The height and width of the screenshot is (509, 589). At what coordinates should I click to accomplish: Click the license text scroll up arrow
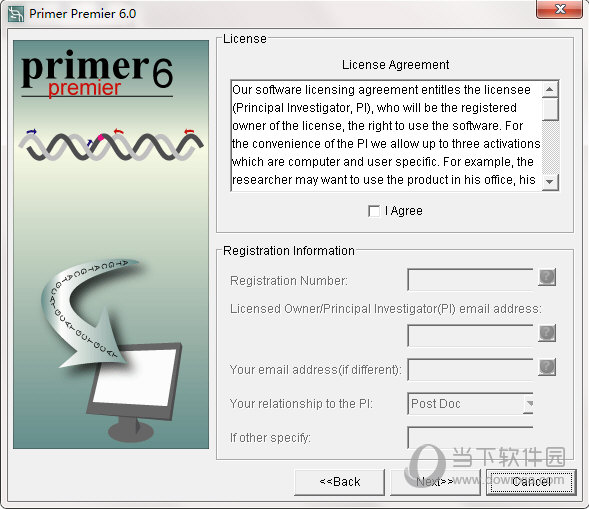tap(550, 89)
